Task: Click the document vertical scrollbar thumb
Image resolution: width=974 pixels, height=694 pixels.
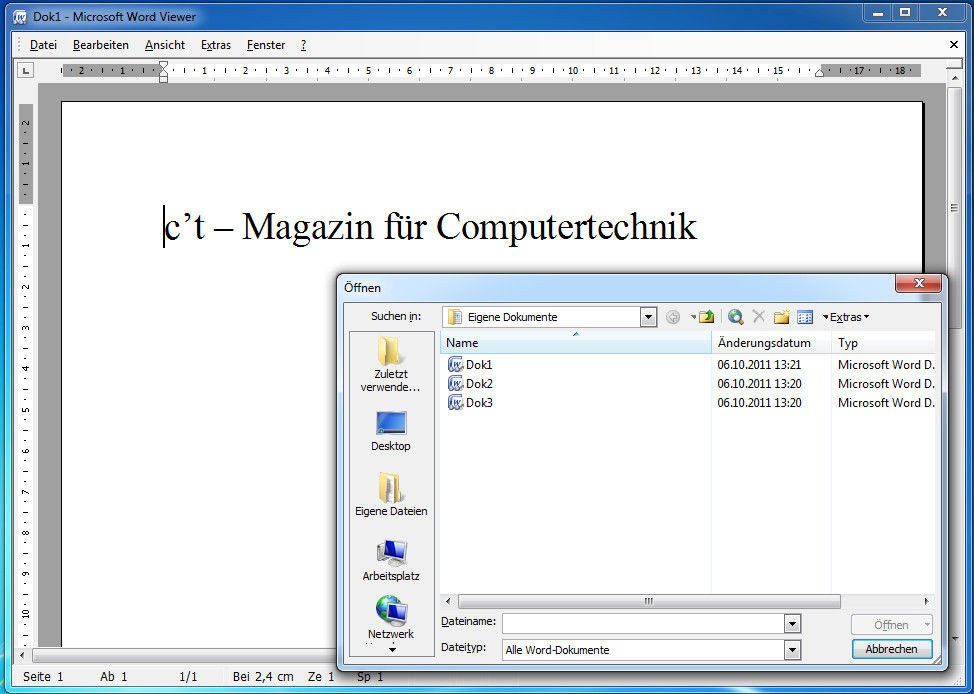Action: pos(955,208)
